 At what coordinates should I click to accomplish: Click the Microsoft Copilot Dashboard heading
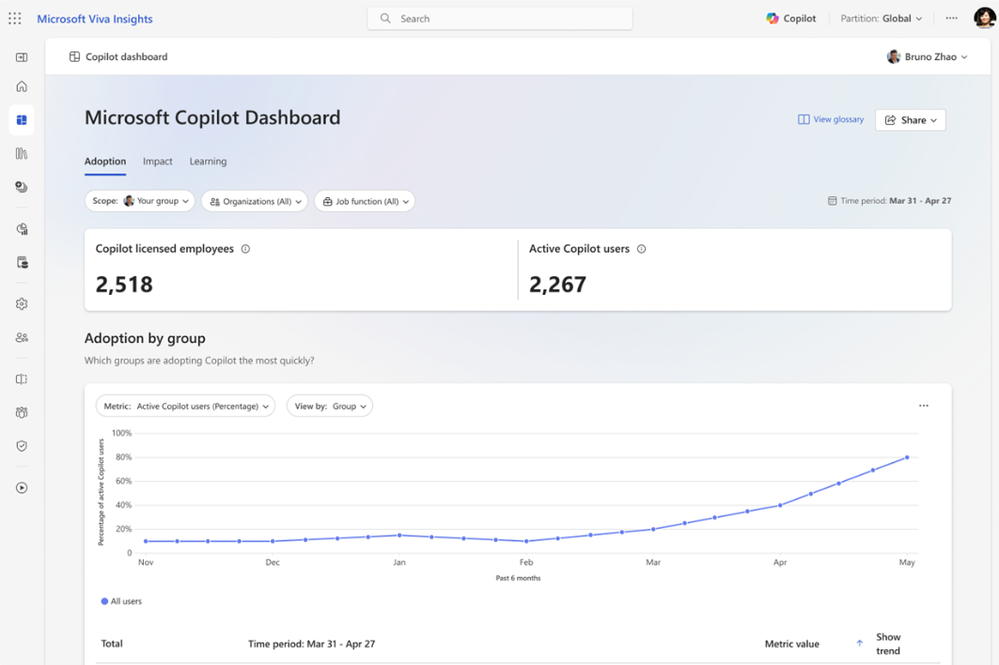[x=212, y=118]
